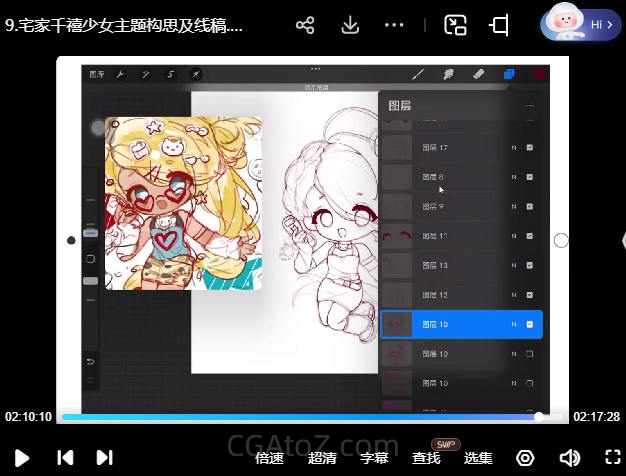Viewport: 626px width, 476px height.
Task: Open the 选集 episode list
Action: pos(478,458)
